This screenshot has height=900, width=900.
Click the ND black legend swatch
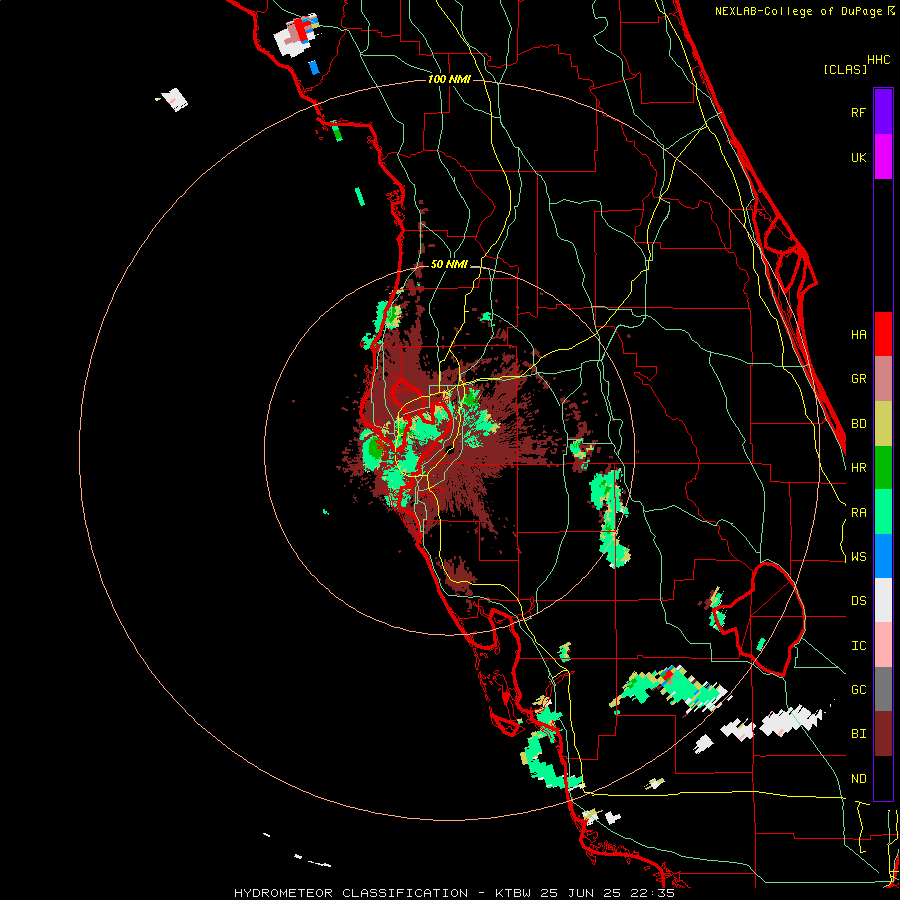click(883, 778)
